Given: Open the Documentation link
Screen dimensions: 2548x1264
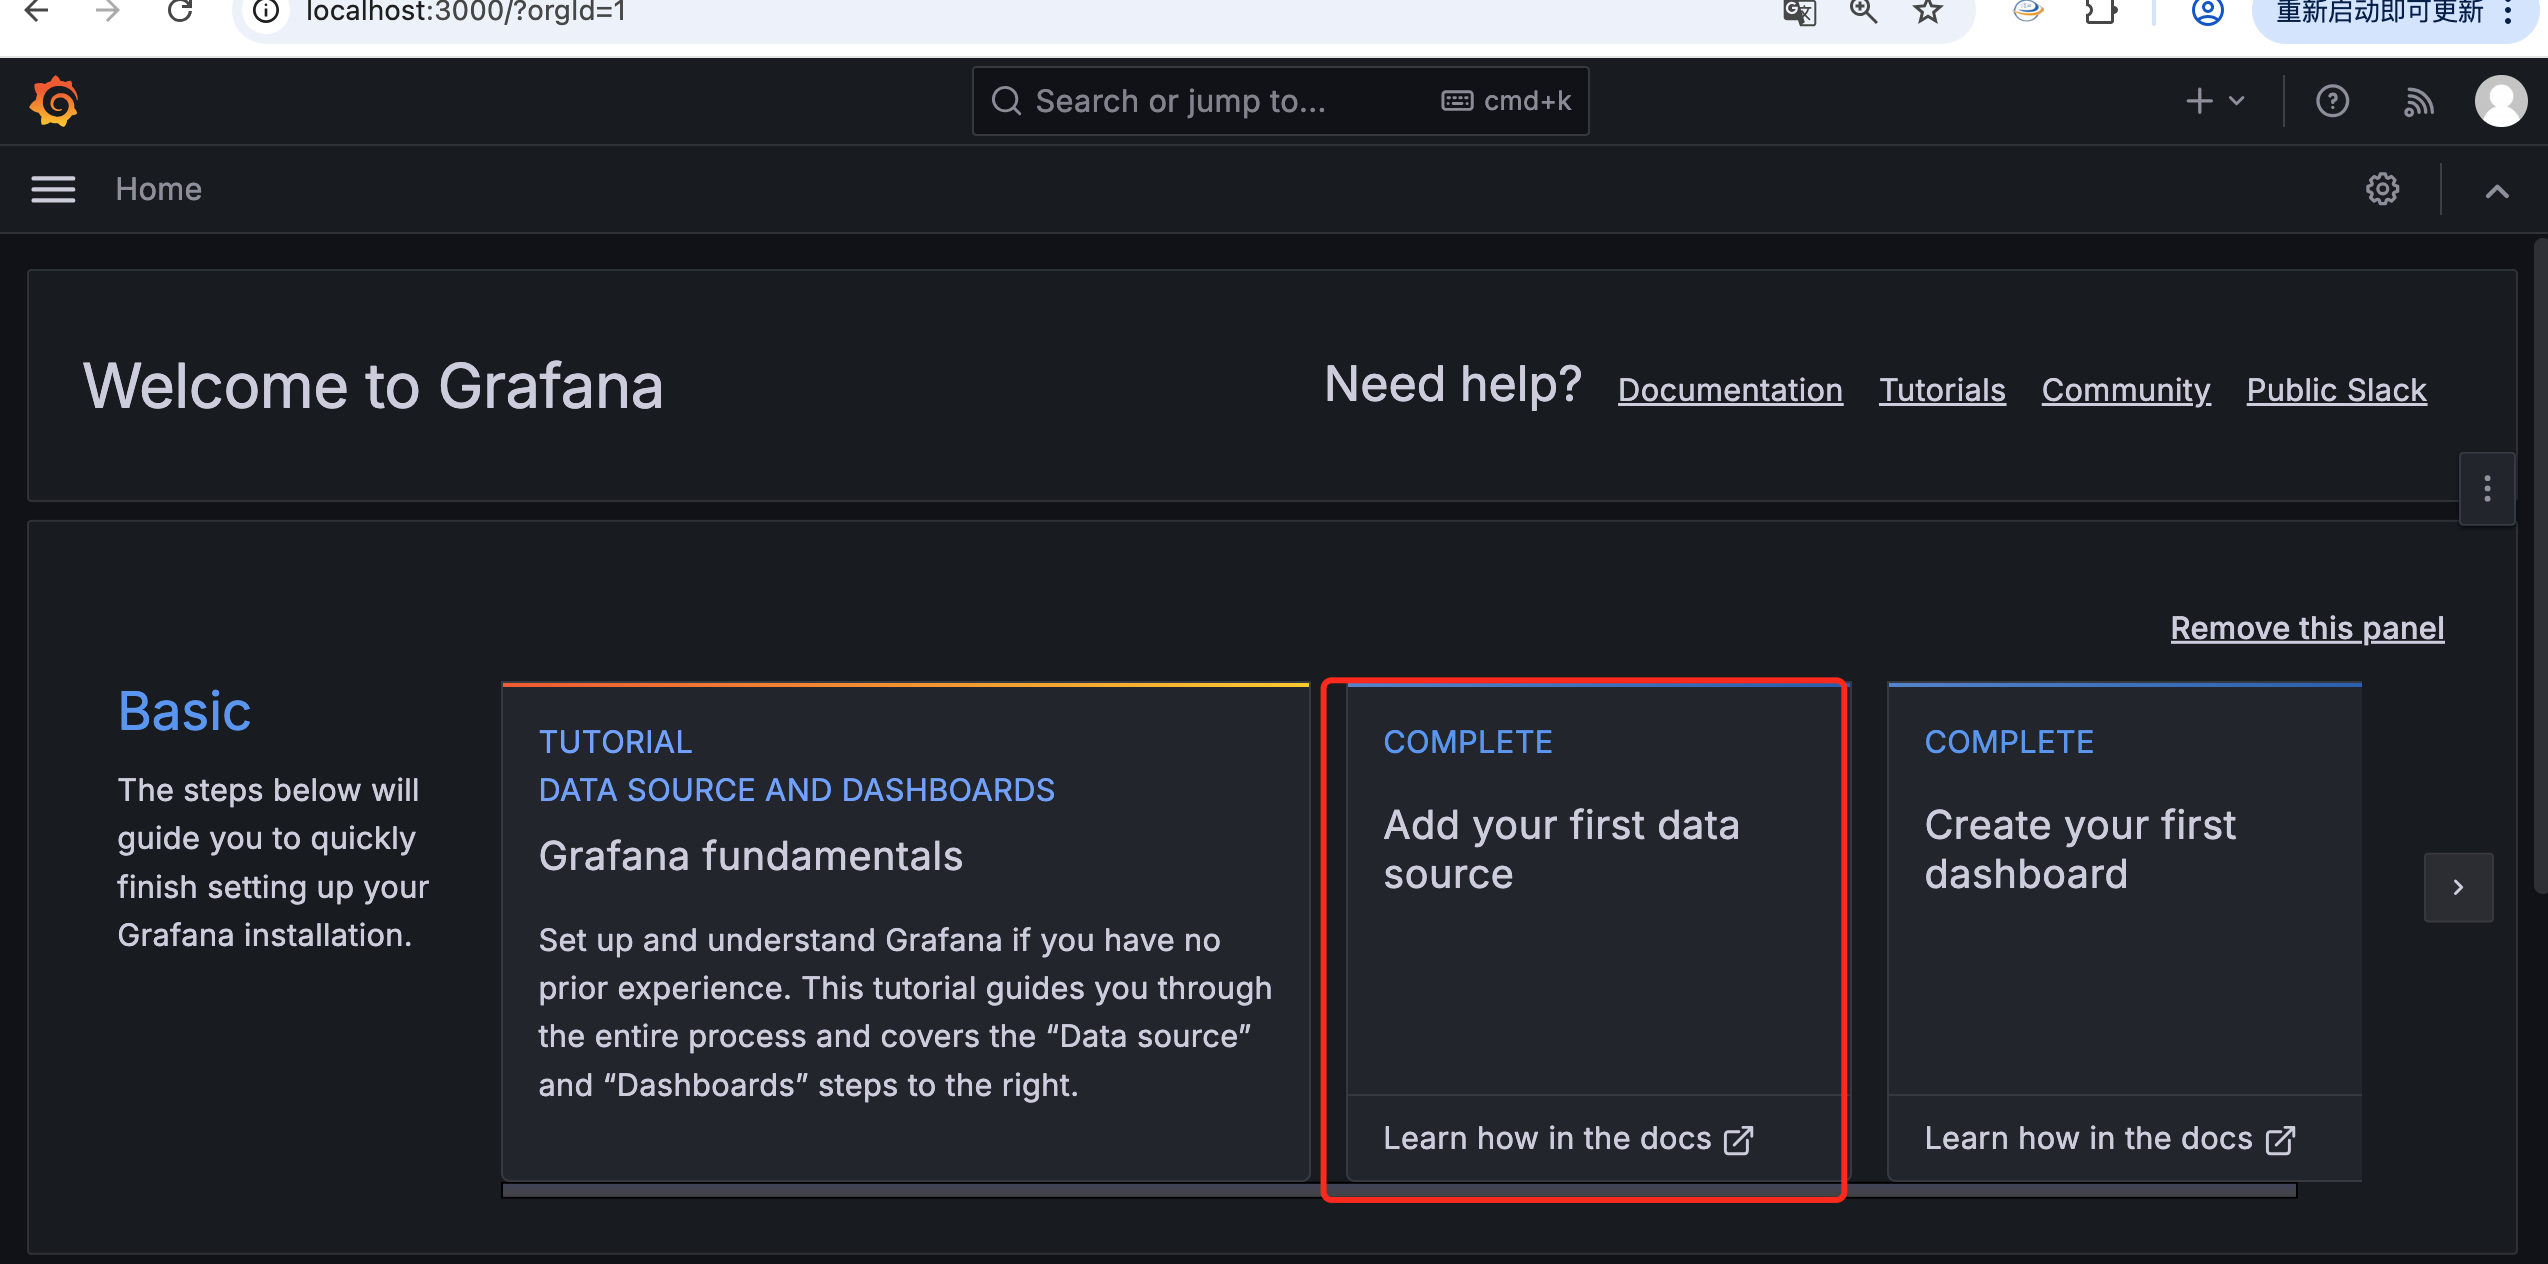Looking at the screenshot, I should coord(1730,390).
